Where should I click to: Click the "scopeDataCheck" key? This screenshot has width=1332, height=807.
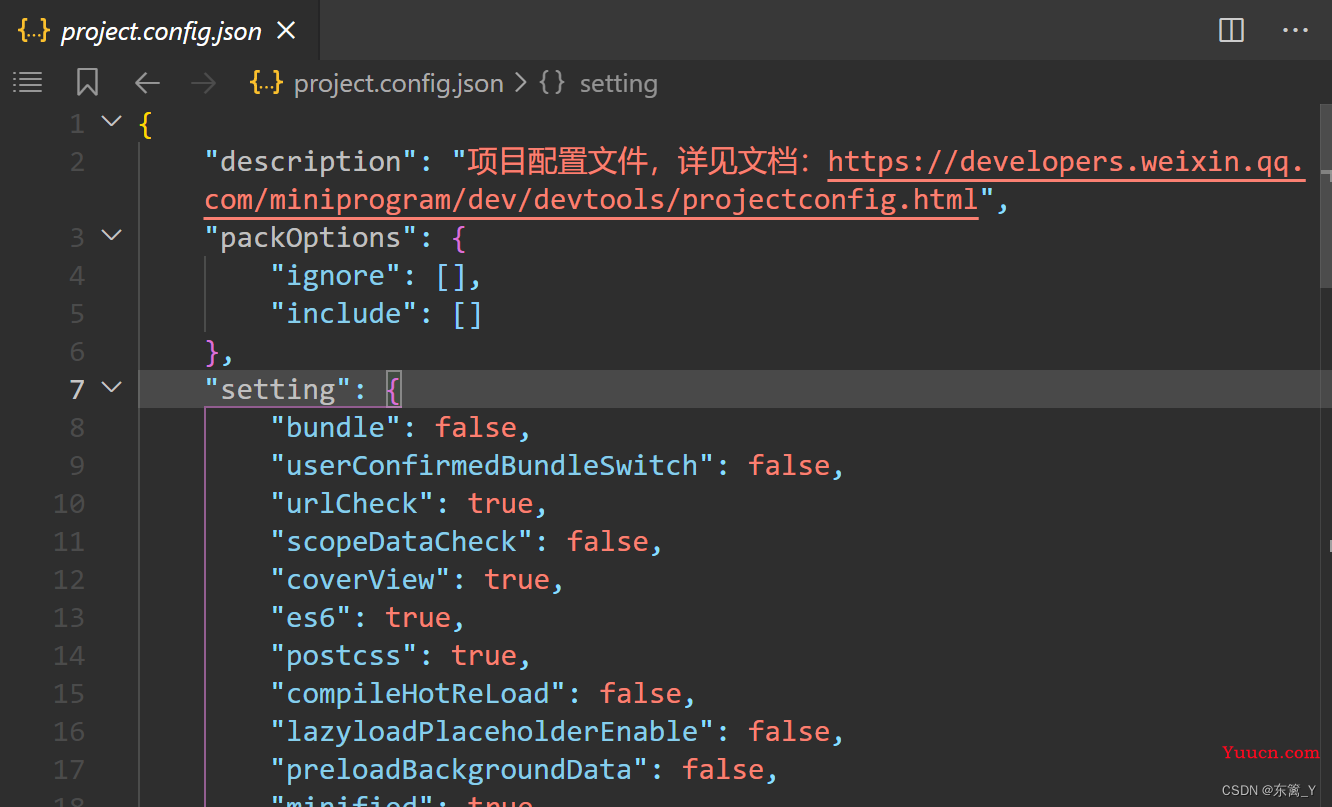point(402,542)
